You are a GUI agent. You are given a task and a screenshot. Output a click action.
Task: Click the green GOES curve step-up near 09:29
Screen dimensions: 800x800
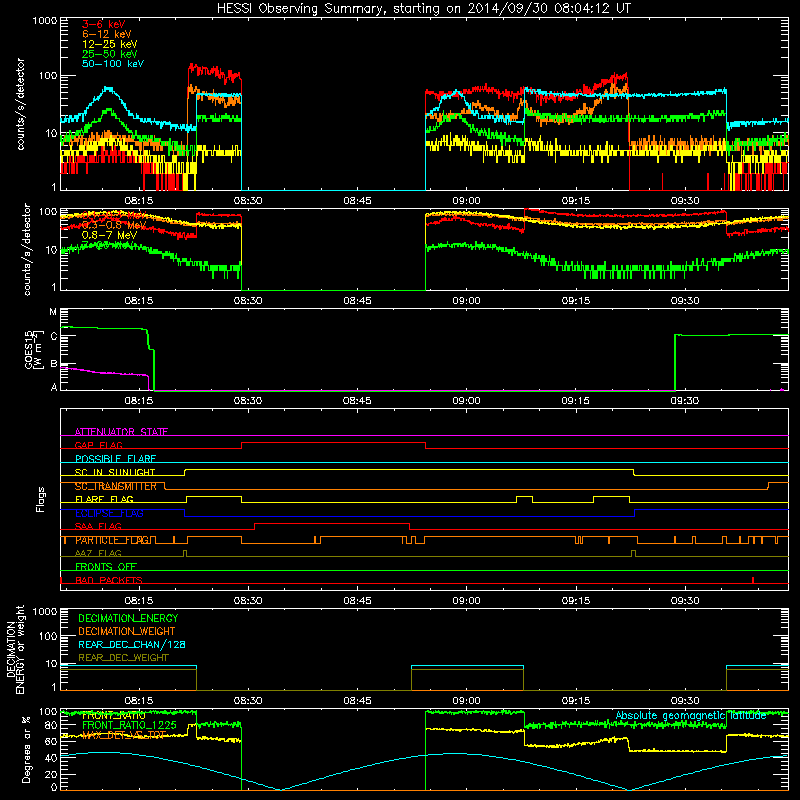tap(674, 362)
